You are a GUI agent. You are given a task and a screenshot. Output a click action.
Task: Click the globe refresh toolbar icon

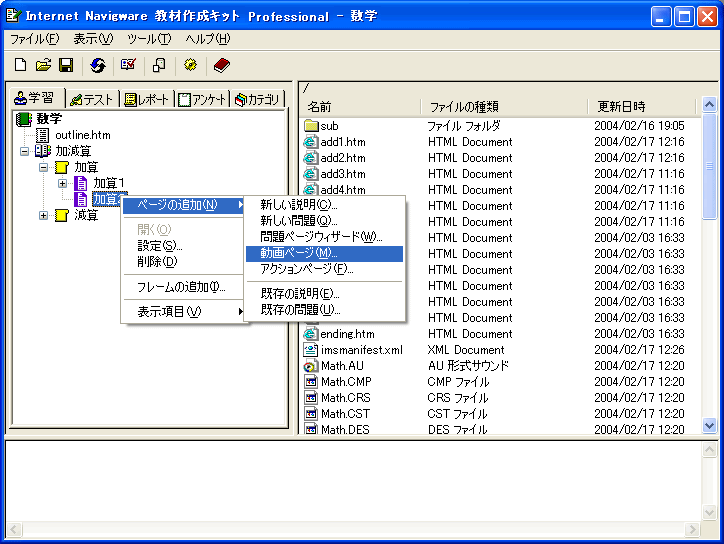pos(97,65)
